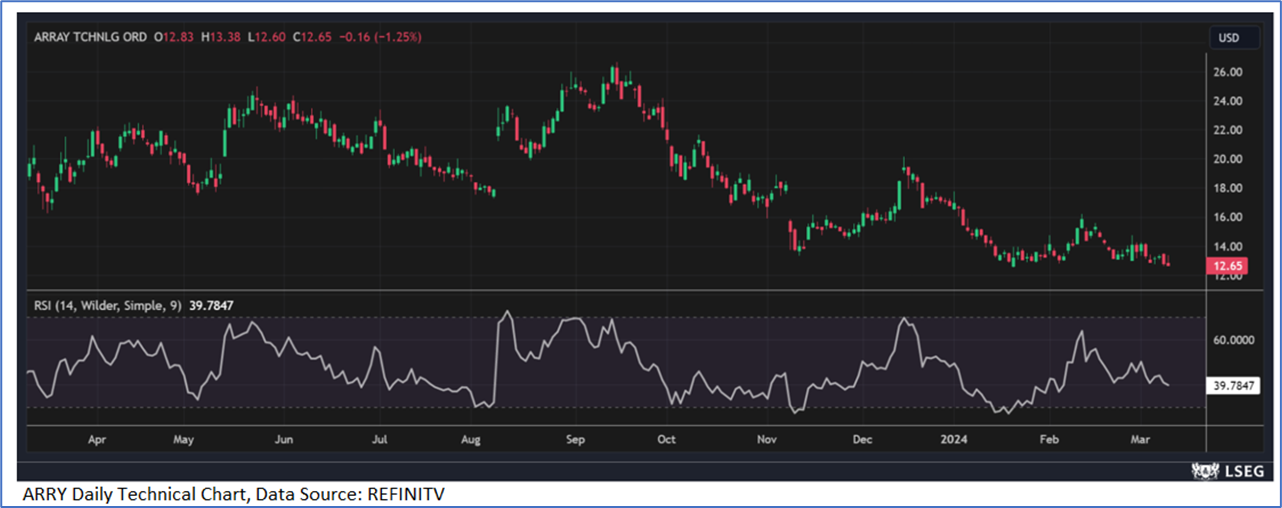Screen dimensions: 1282x508
Task: Click the H13.38 high price readout
Action: click(219, 37)
